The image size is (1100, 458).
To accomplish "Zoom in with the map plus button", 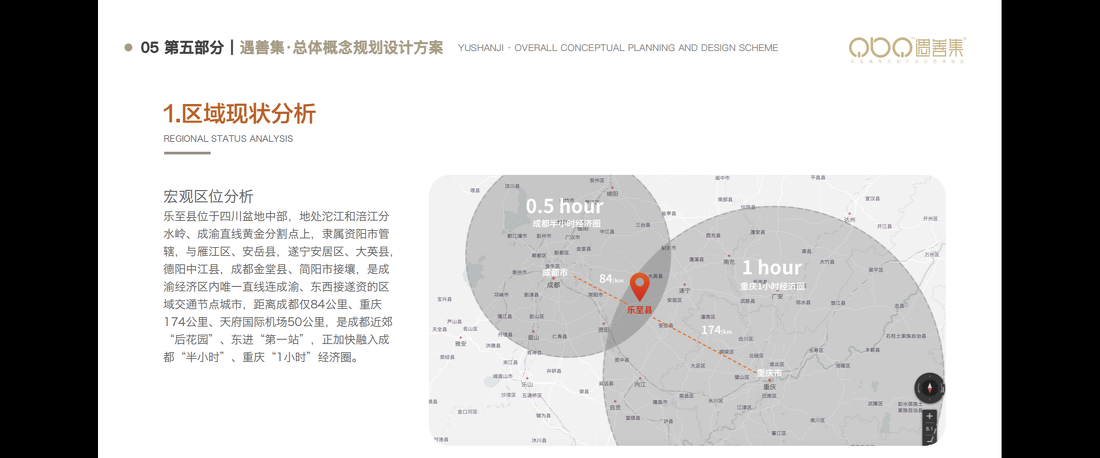I will coord(930,416).
